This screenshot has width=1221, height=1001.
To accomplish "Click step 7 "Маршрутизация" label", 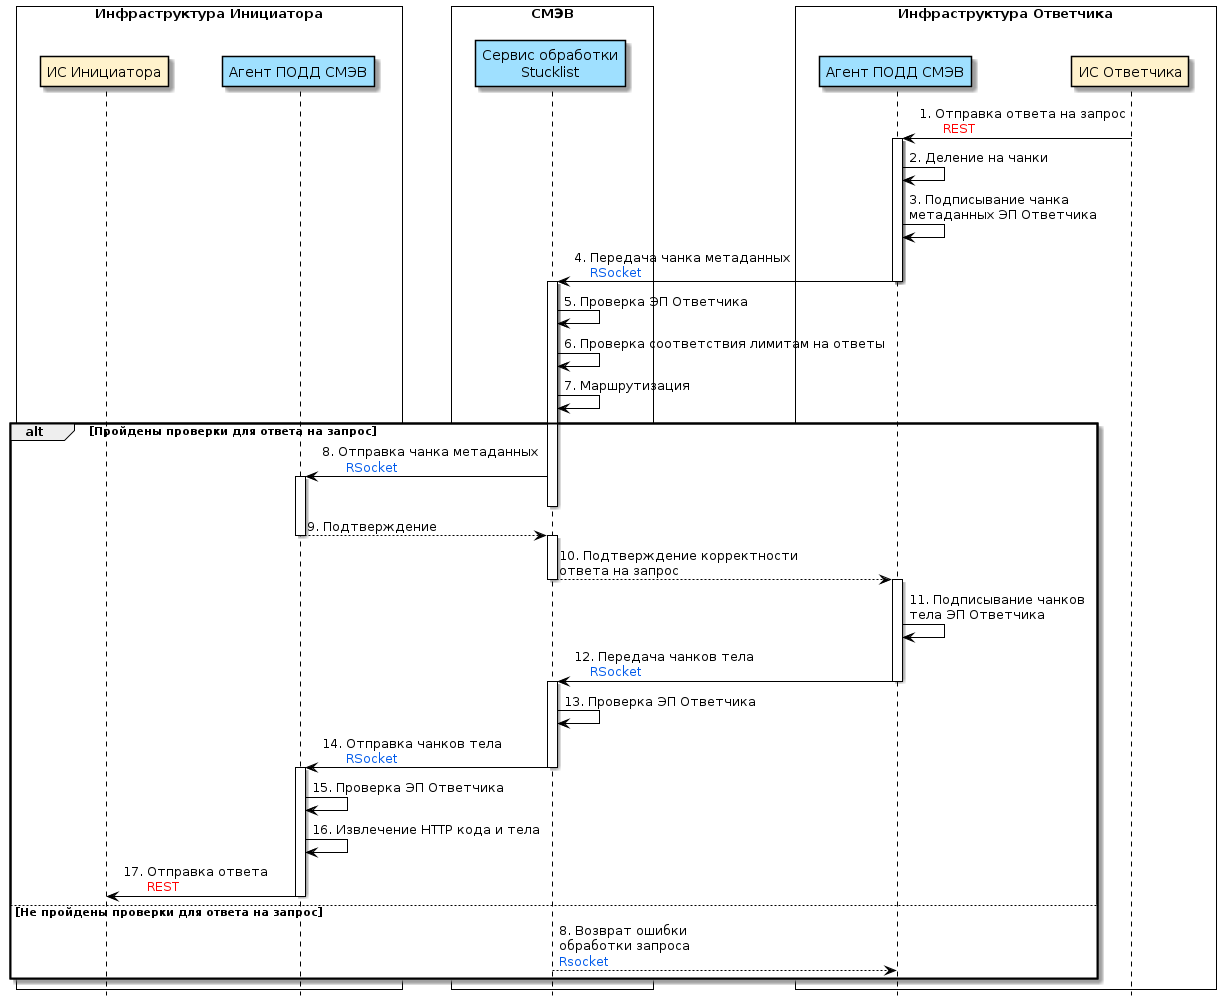I will 626,386.
